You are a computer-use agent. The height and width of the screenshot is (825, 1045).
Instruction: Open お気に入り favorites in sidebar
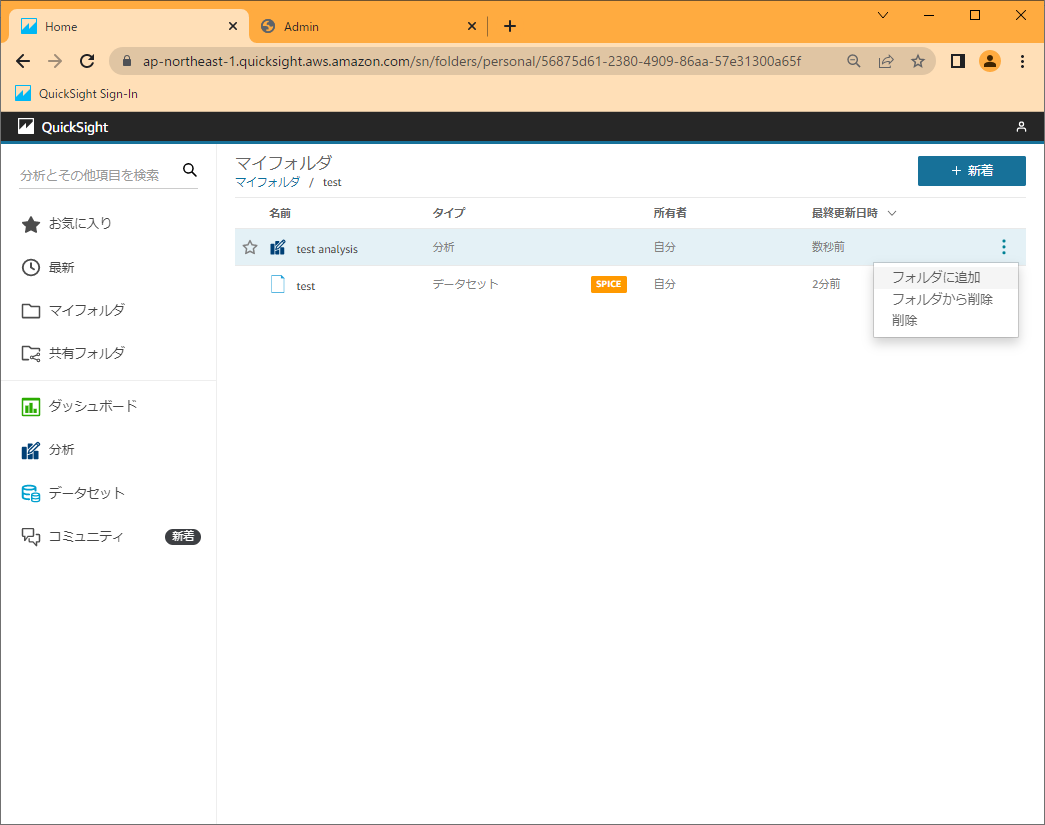click(x=67, y=224)
